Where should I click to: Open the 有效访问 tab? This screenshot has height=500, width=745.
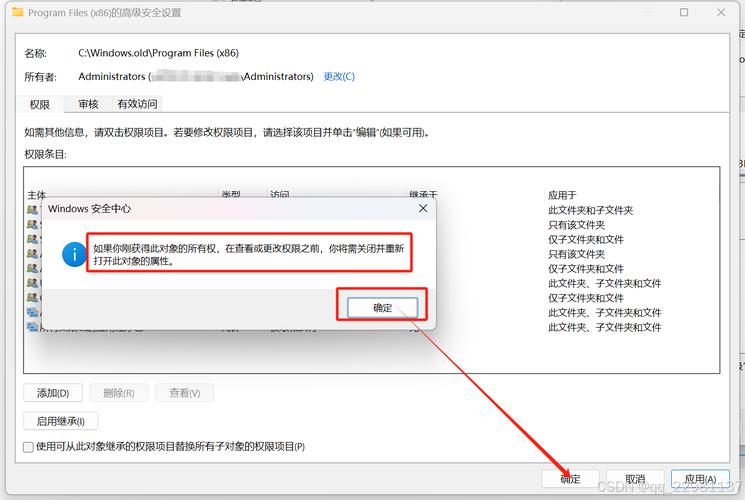pos(137,104)
